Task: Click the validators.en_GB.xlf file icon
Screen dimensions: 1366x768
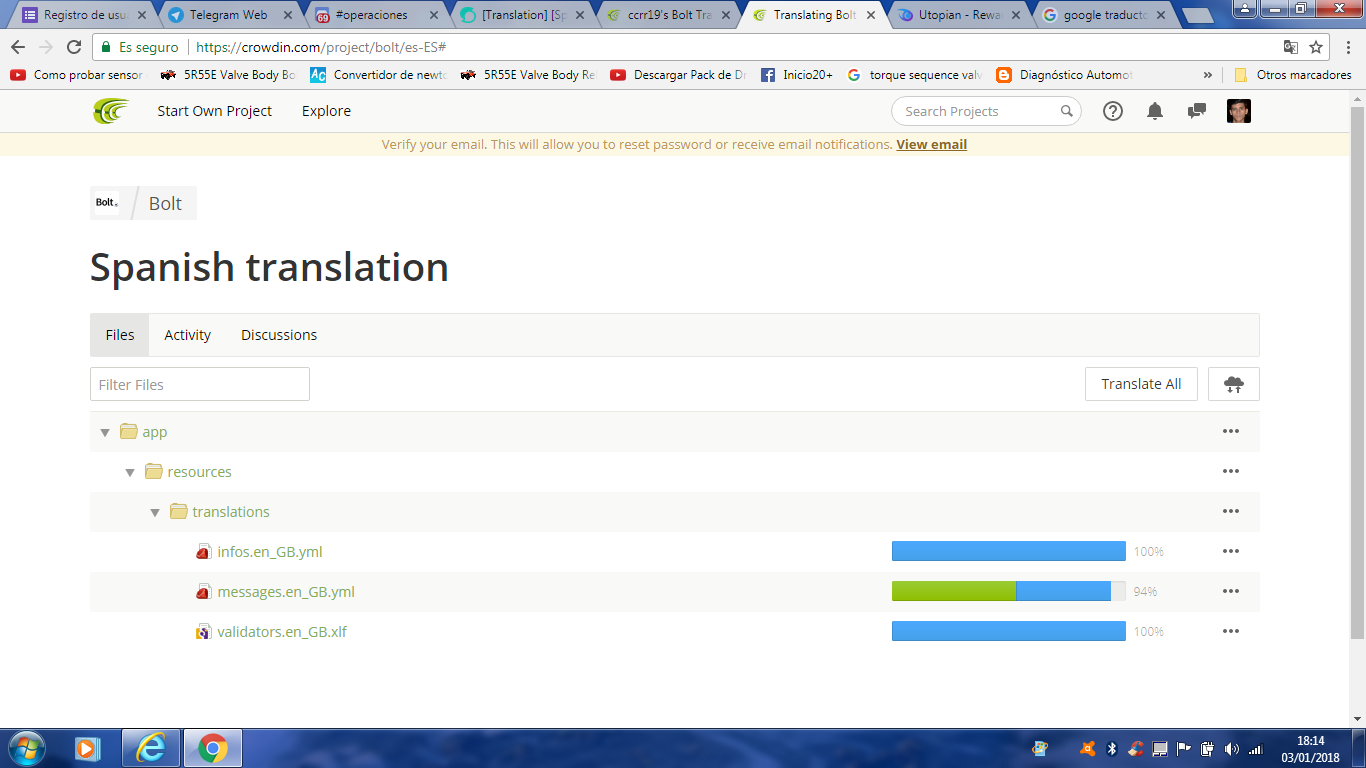Action: [x=203, y=632]
